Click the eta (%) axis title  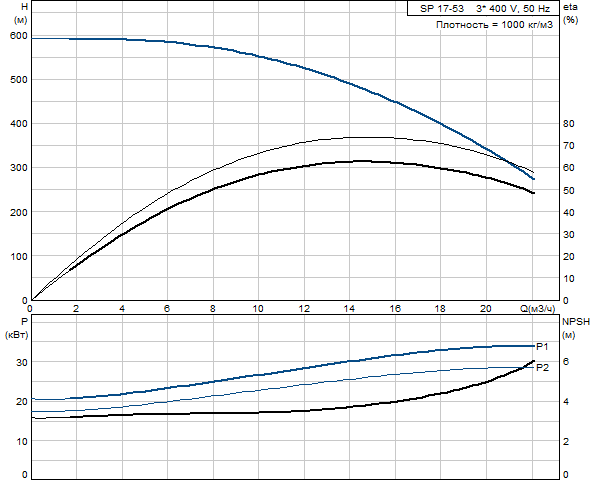570,14
